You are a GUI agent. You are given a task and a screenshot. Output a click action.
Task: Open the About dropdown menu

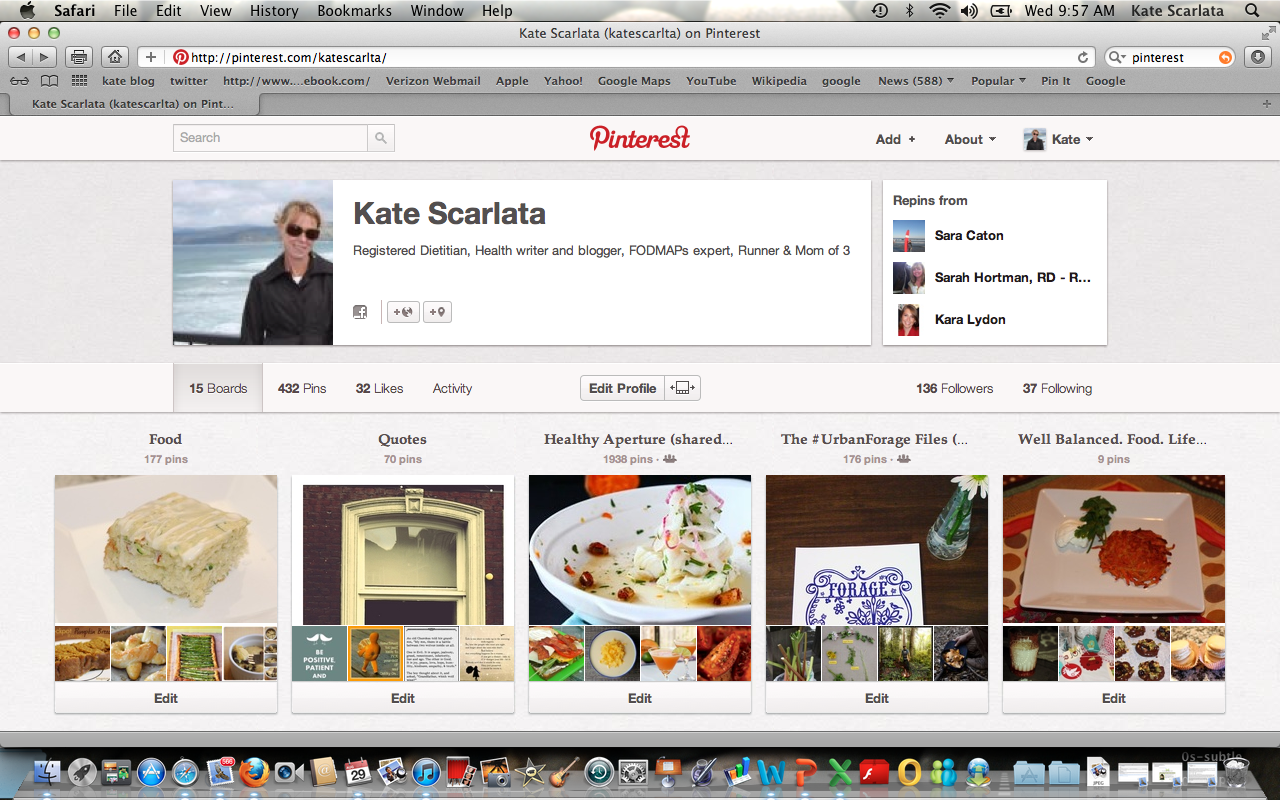pos(970,139)
